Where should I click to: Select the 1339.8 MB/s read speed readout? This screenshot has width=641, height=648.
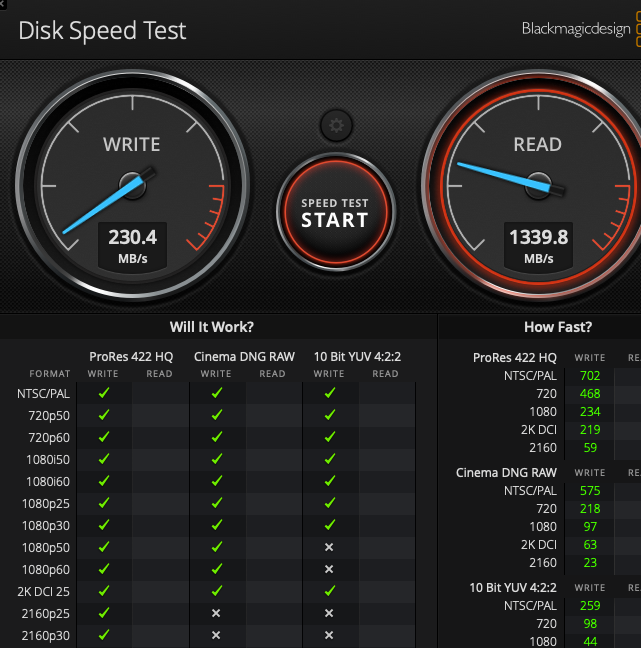point(538,245)
